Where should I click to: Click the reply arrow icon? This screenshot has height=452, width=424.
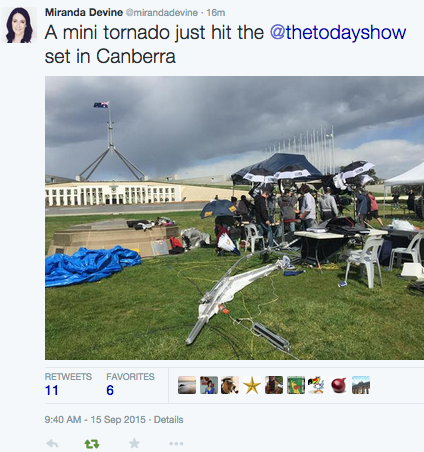[x=53, y=443]
